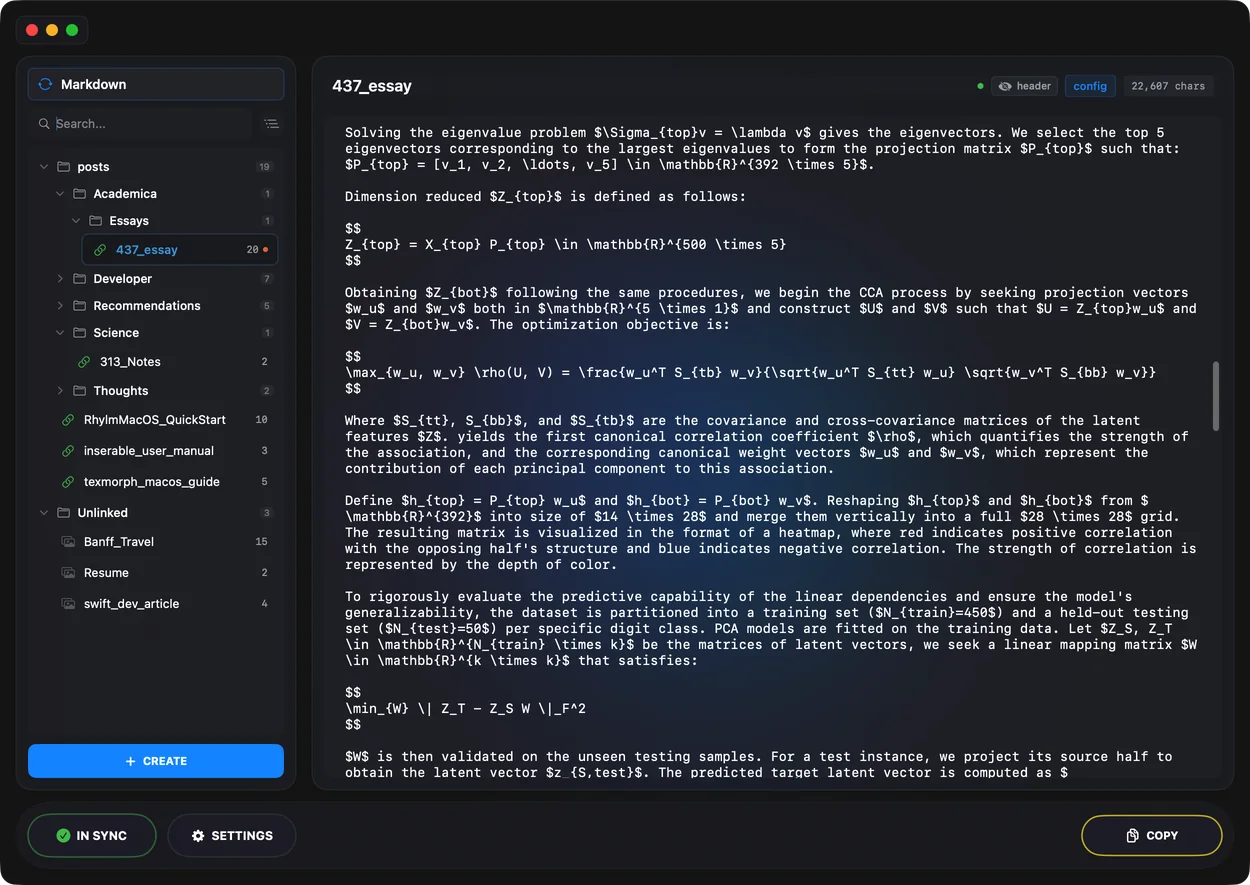Collapse the posts folder chevron
Image resolution: width=1250 pixels, height=885 pixels.
[44, 167]
